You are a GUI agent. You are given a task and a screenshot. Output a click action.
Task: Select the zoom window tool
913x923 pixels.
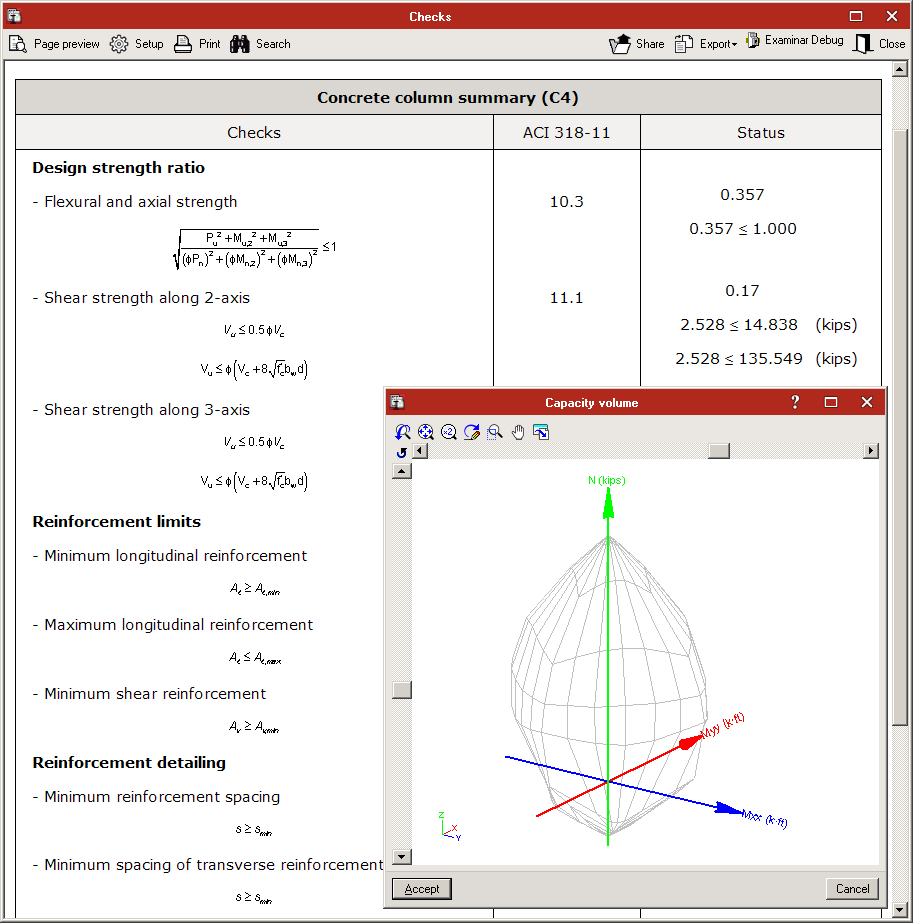(x=495, y=432)
